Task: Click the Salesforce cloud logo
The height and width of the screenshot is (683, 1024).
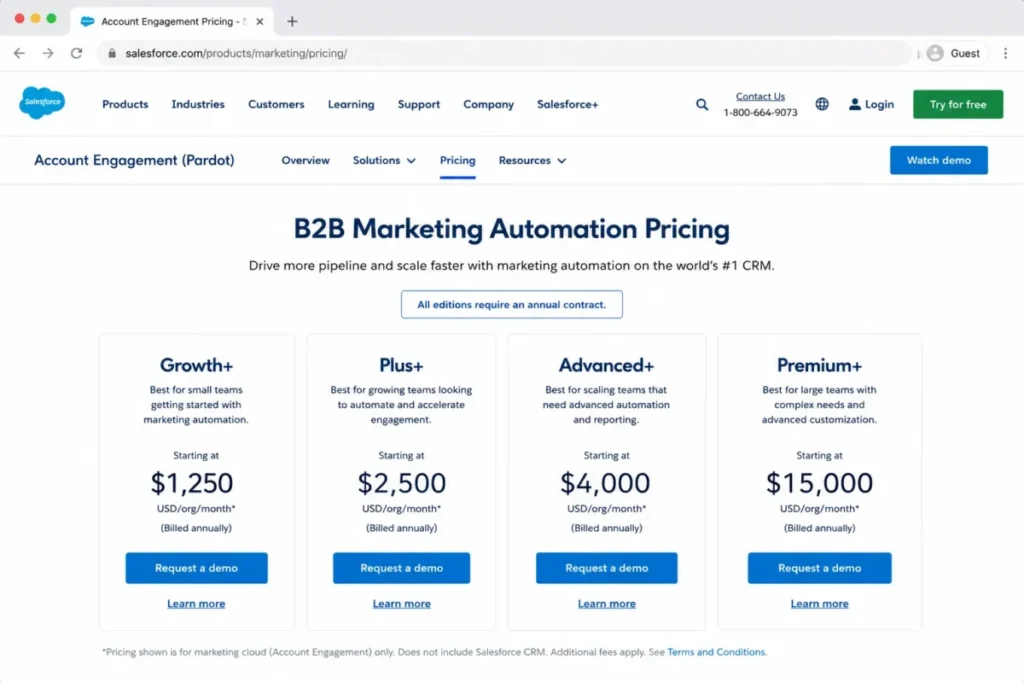Action: pyautogui.click(x=42, y=103)
